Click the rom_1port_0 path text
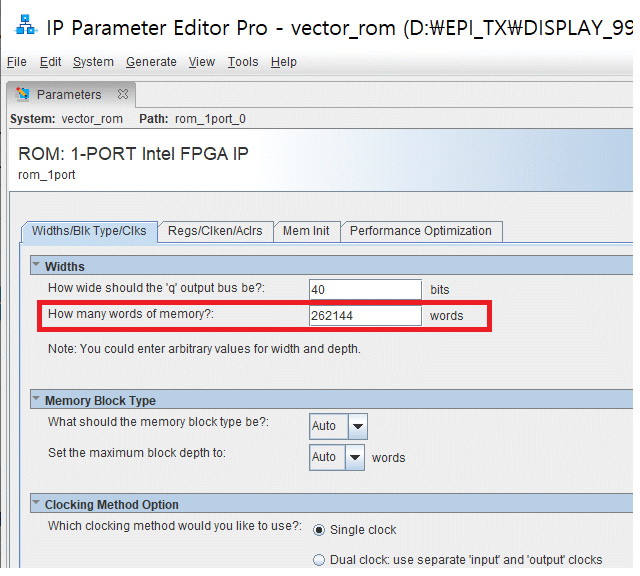 coord(210,119)
